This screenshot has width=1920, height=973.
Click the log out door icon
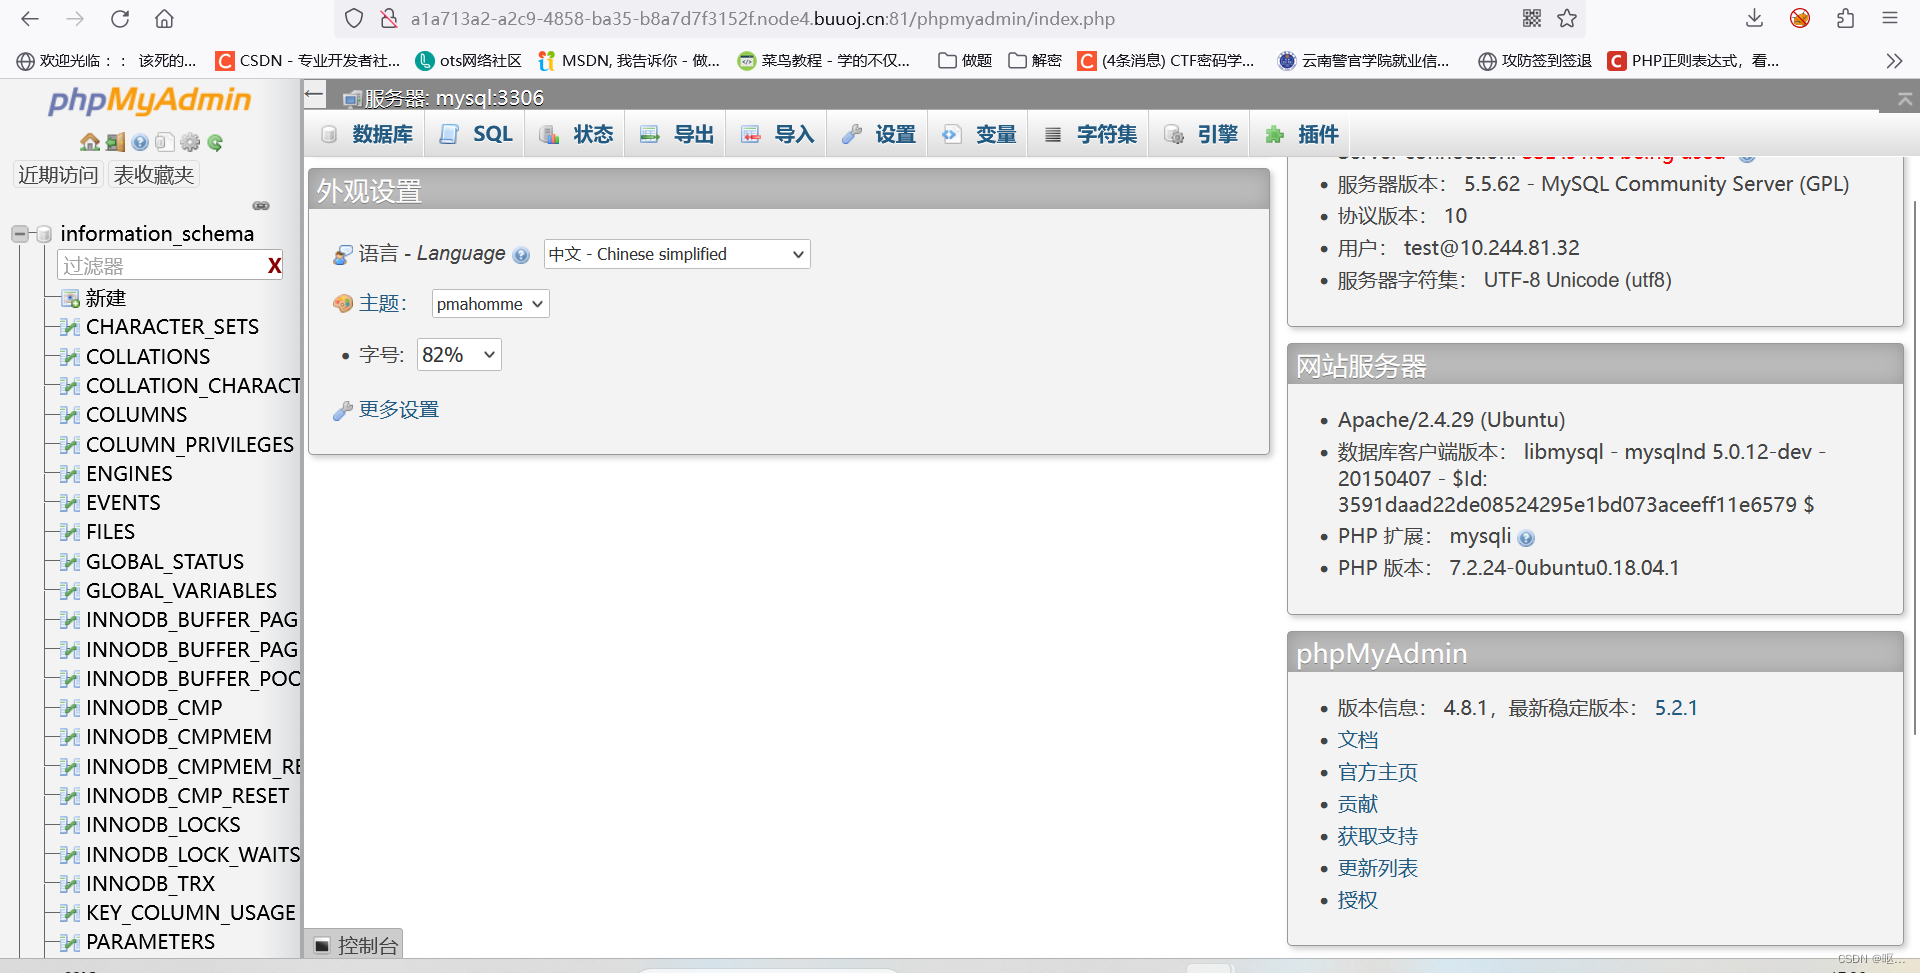115,142
